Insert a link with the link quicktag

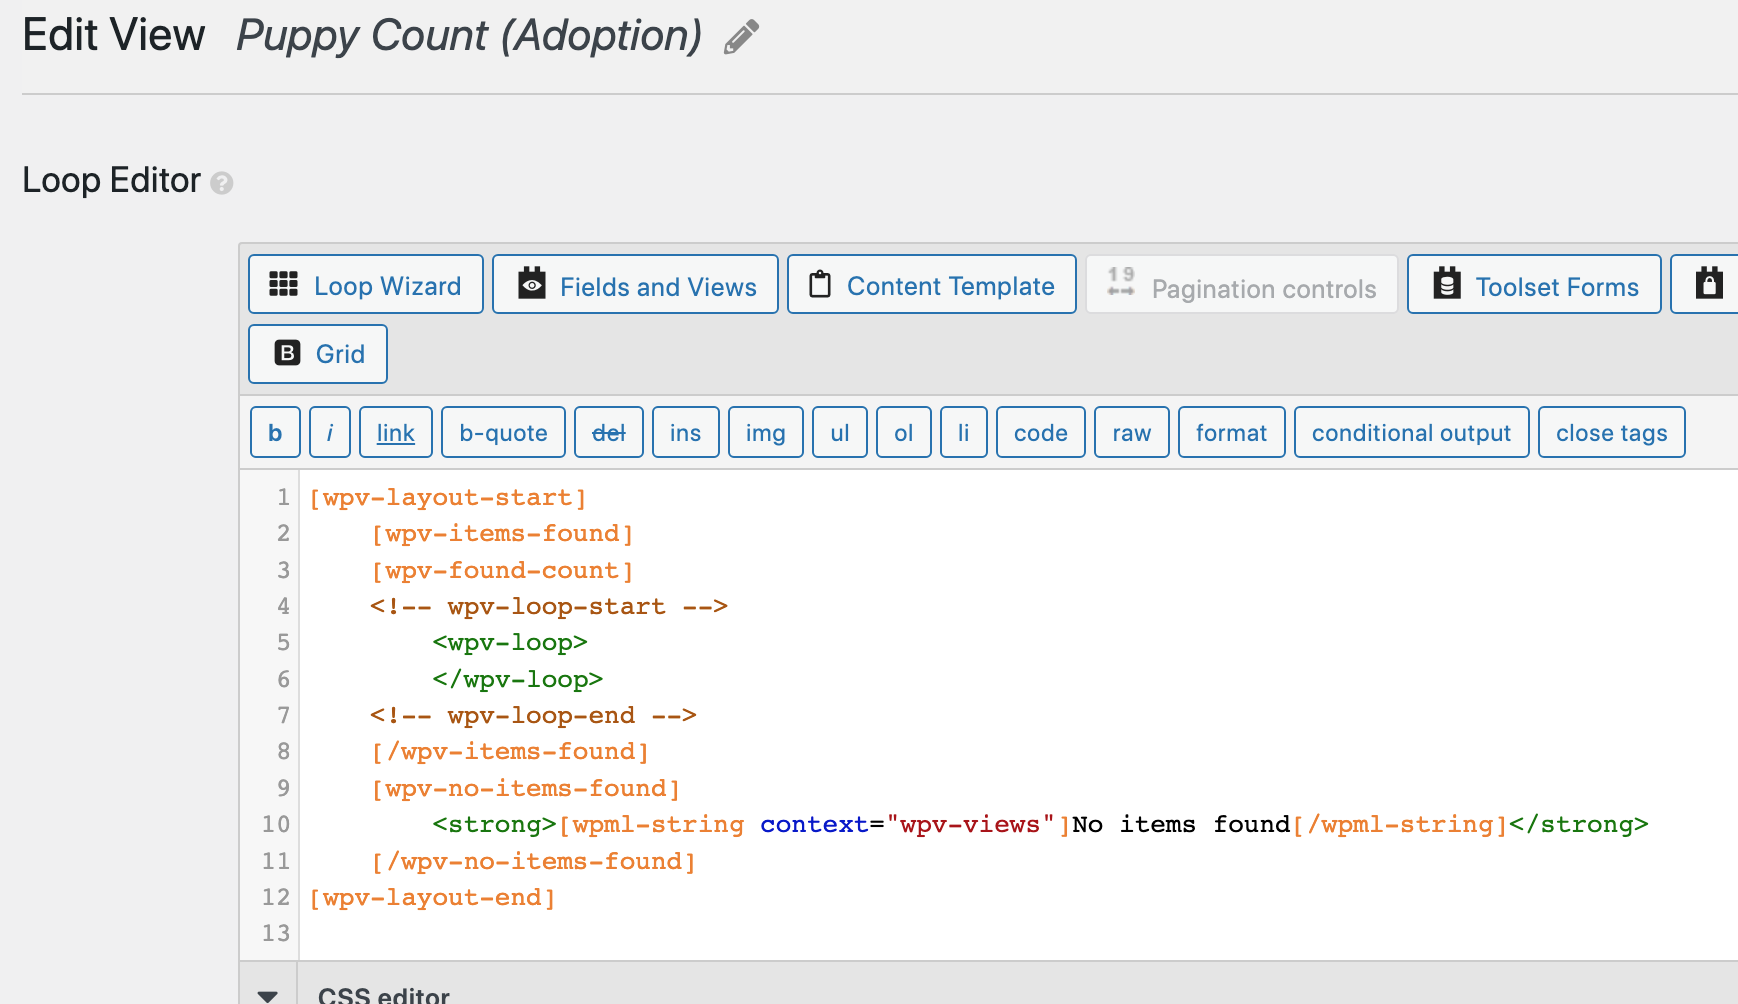396,432
